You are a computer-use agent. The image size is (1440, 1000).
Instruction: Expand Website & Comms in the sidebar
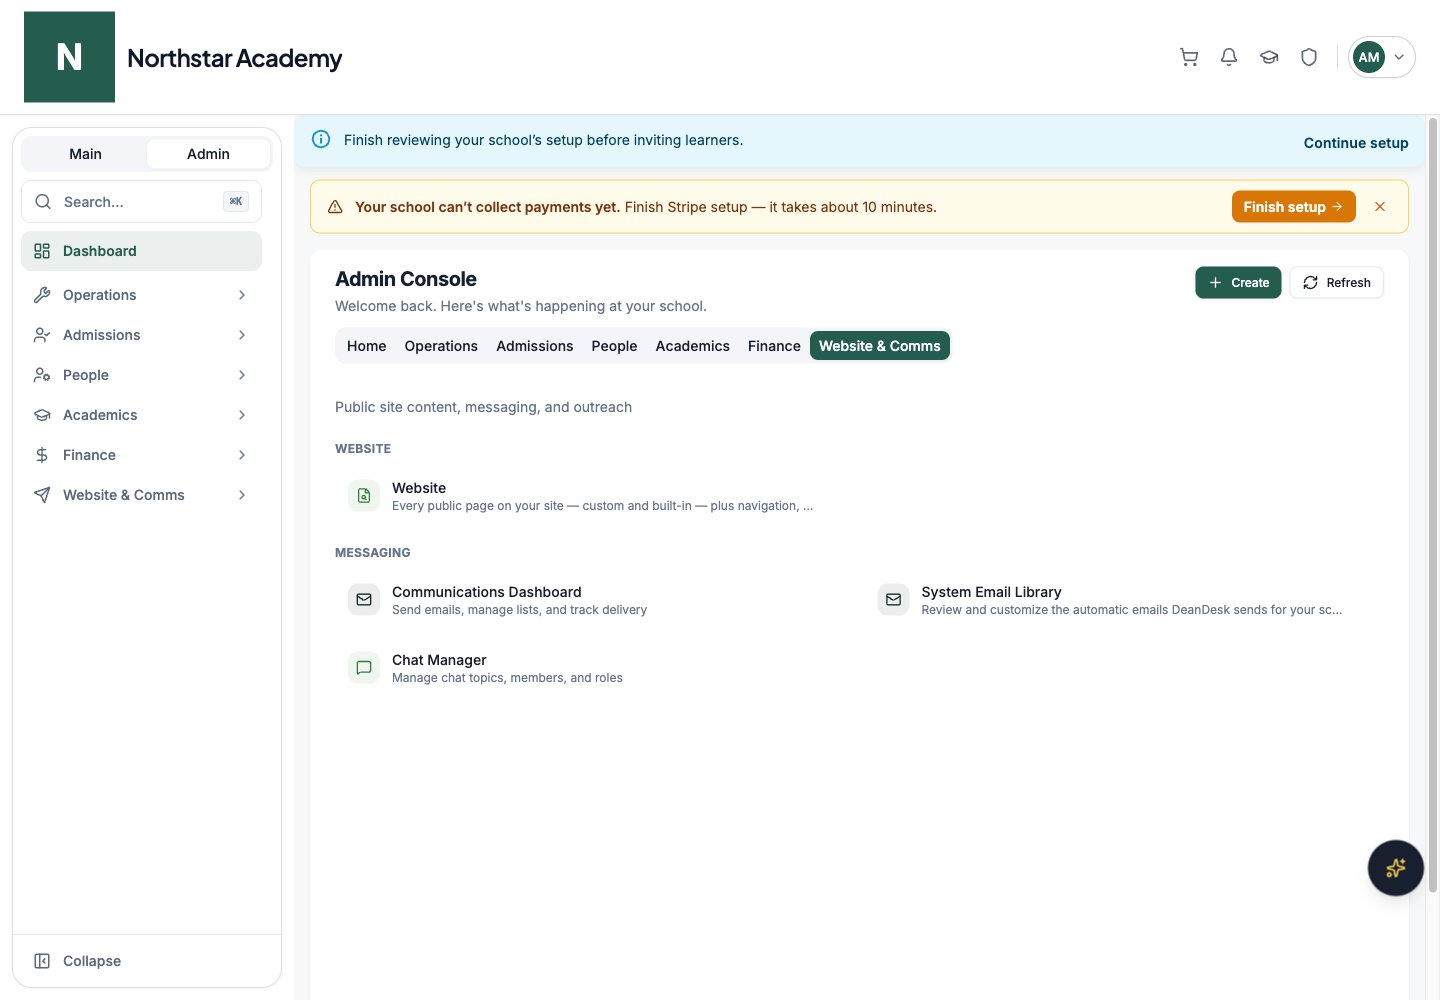tap(141, 495)
